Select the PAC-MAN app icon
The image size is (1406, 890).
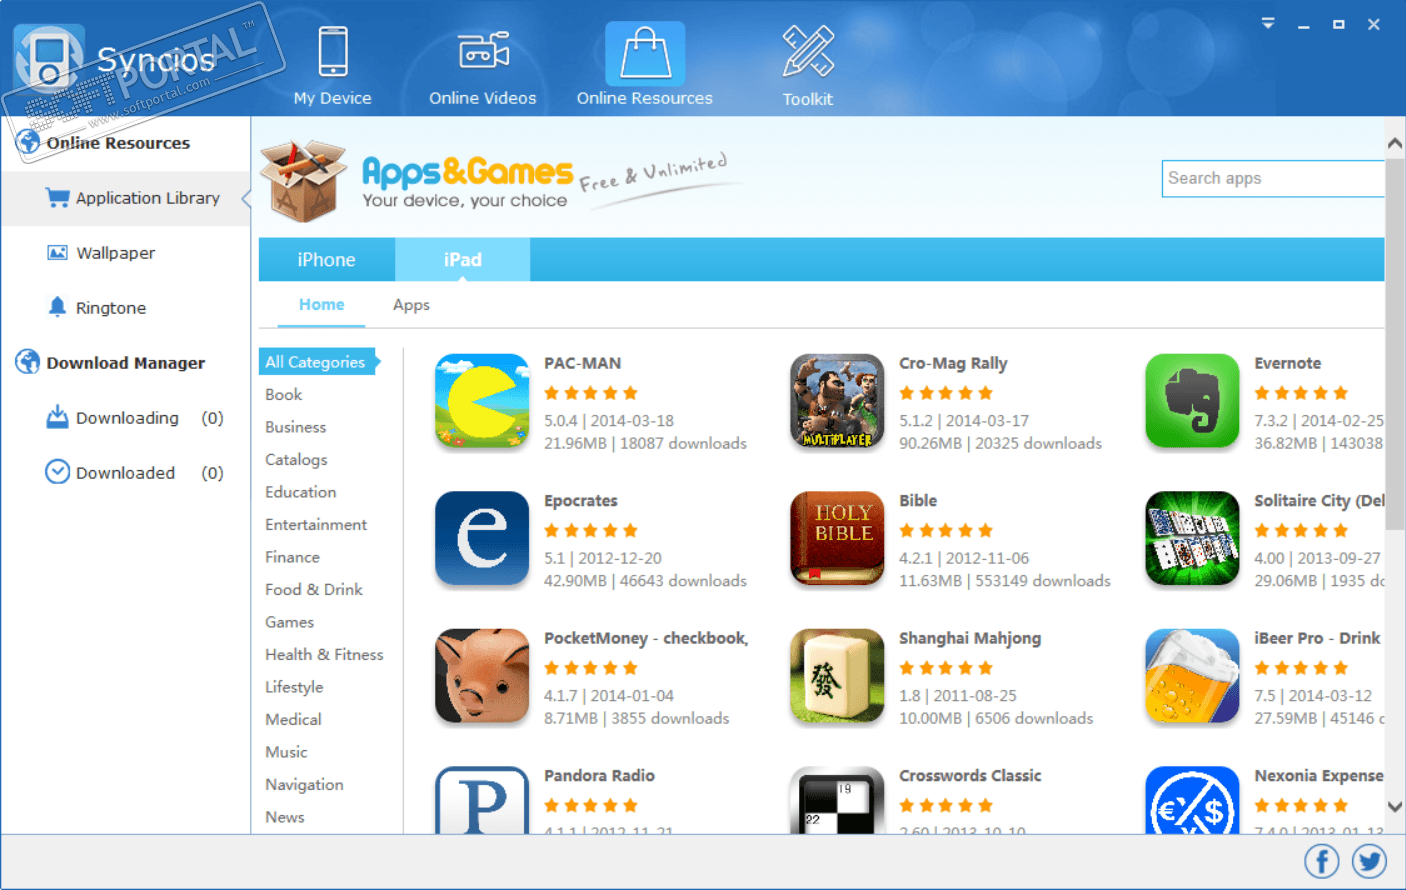(x=482, y=401)
